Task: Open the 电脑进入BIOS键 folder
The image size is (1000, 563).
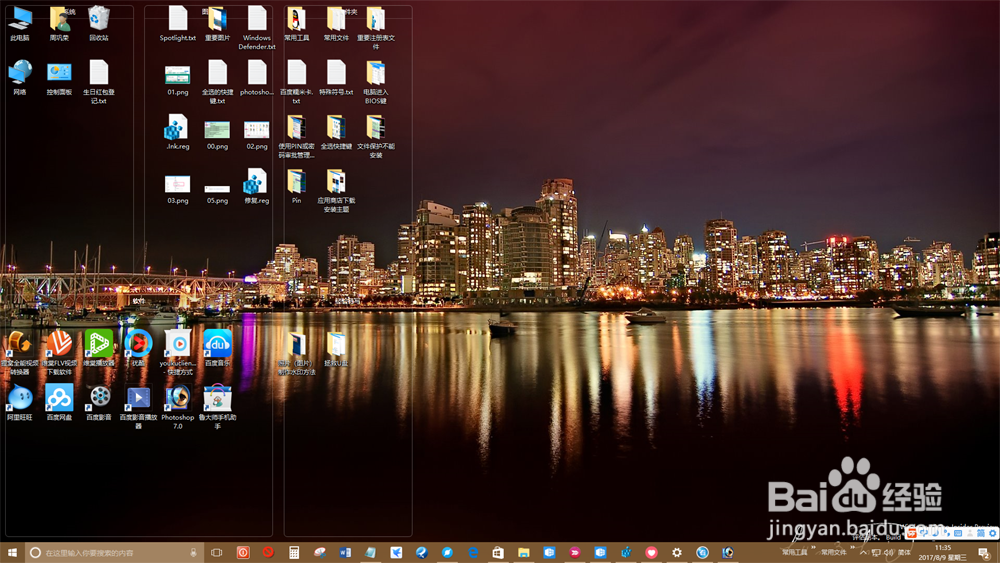Action: 376,82
